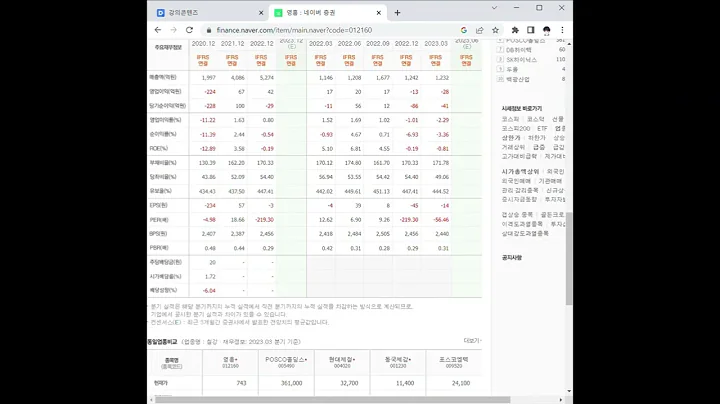Open the 공지사항 heading link
This screenshot has height=404, width=720.
tap(512, 258)
